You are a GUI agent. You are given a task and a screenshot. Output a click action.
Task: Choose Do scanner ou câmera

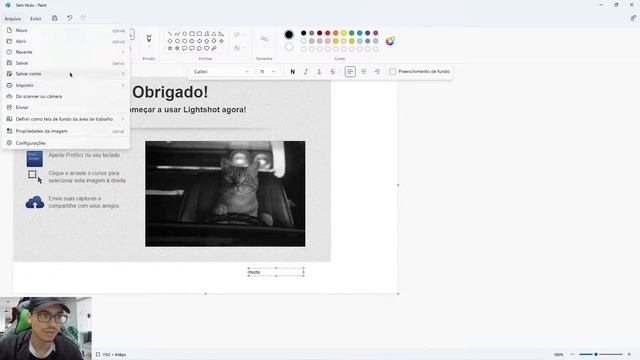click(66, 96)
